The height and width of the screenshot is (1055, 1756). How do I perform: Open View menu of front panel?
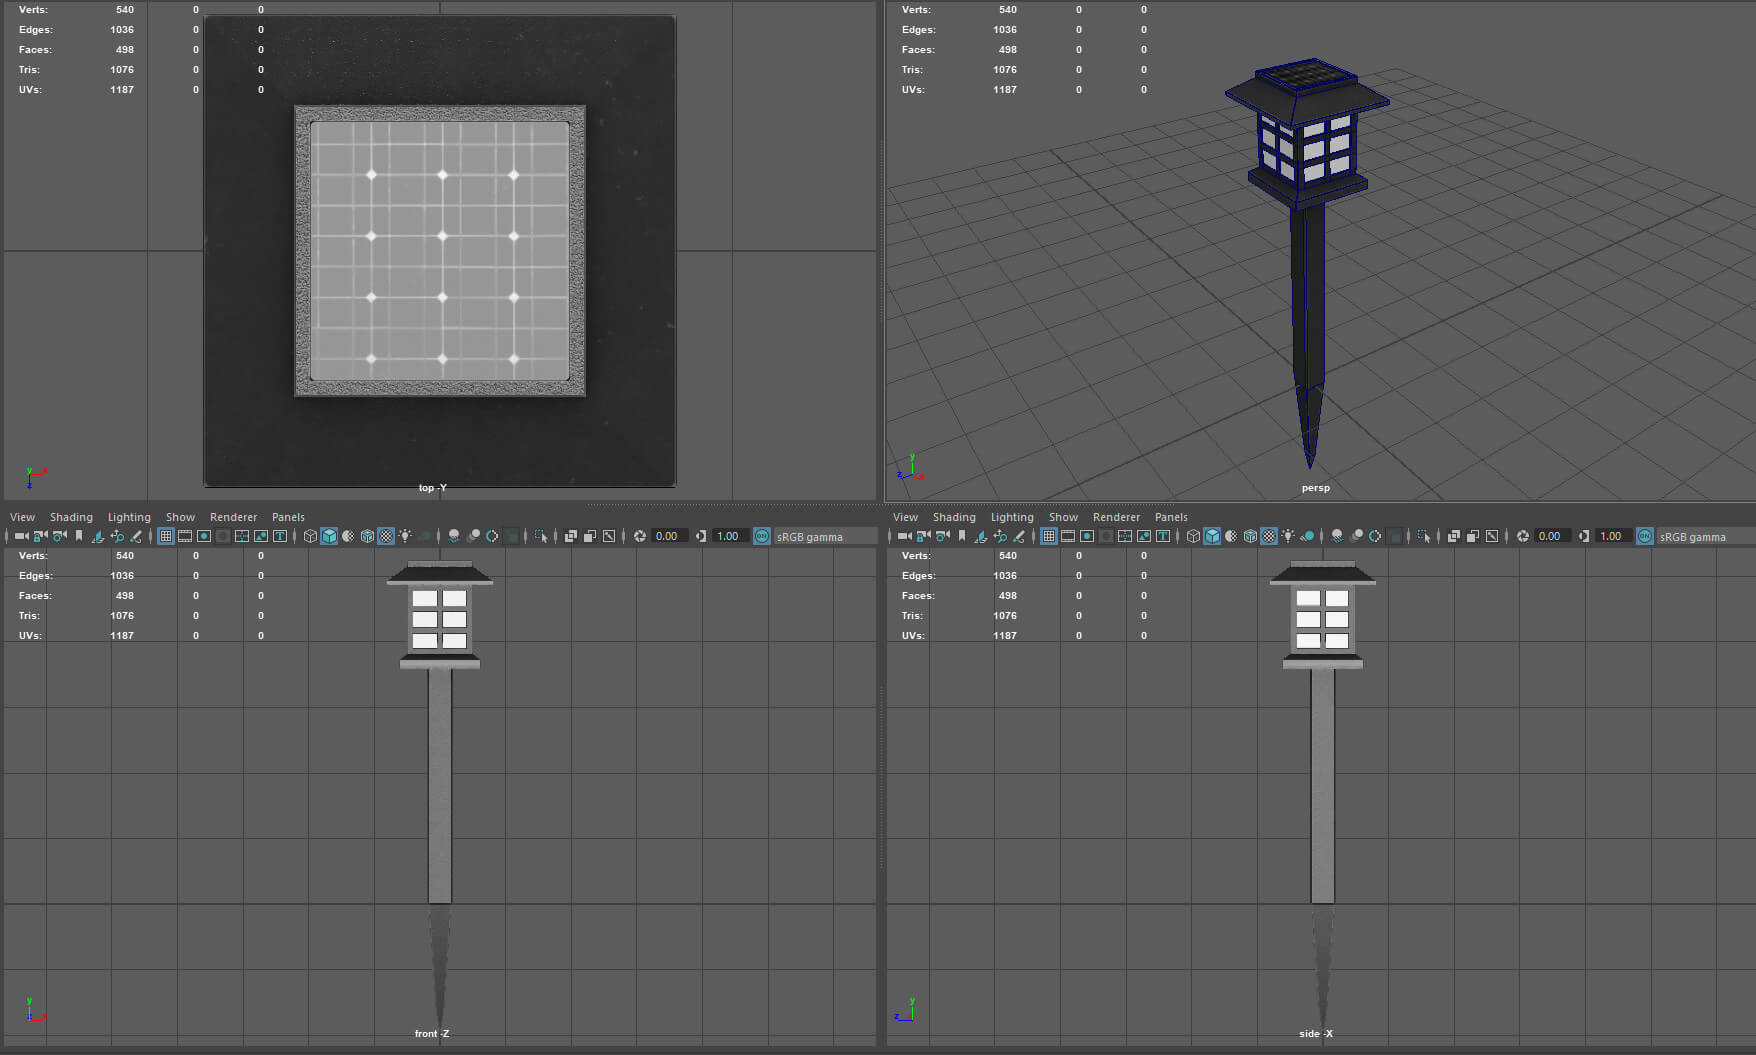[x=22, y=517]
